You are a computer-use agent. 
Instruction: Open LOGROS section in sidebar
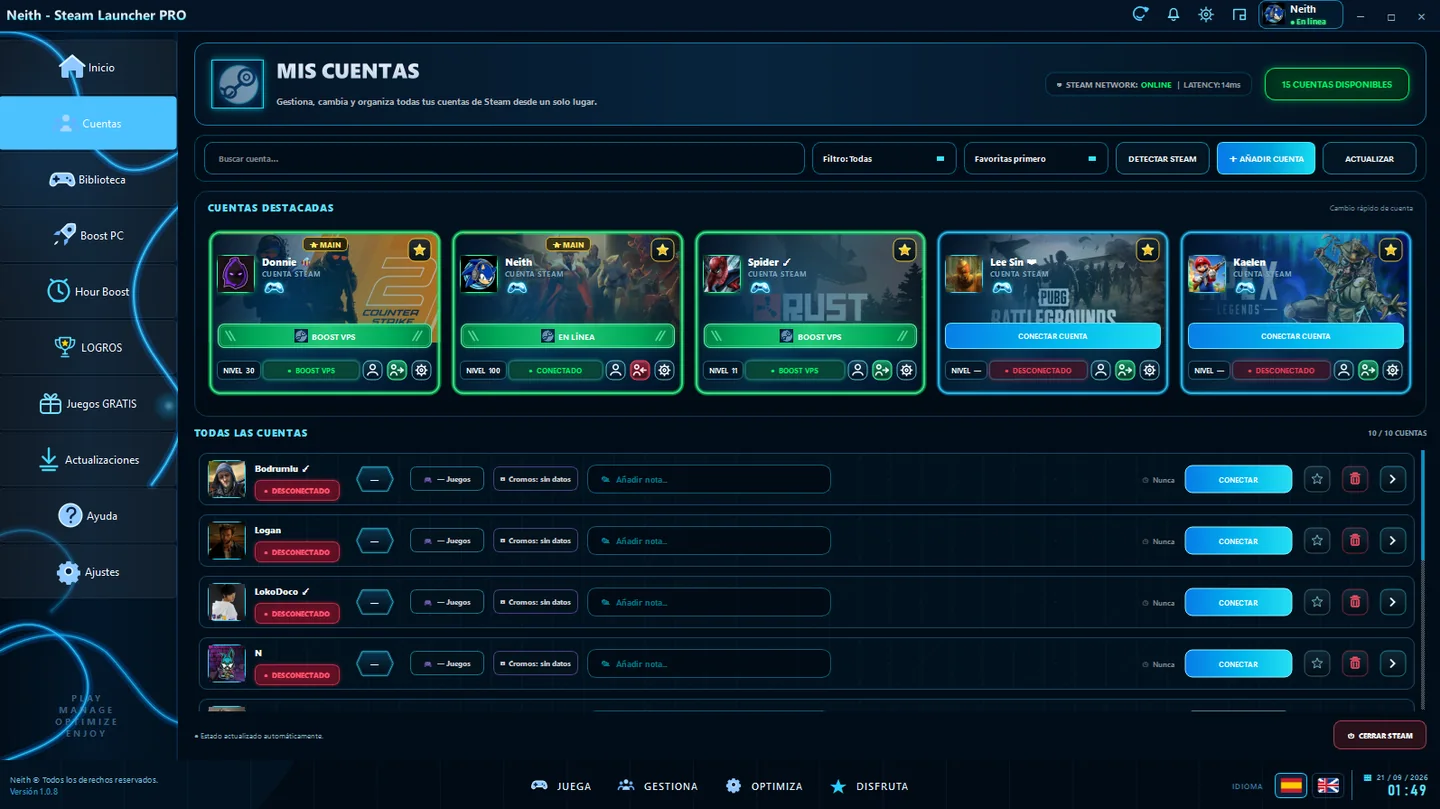click(x=88, y=347)
